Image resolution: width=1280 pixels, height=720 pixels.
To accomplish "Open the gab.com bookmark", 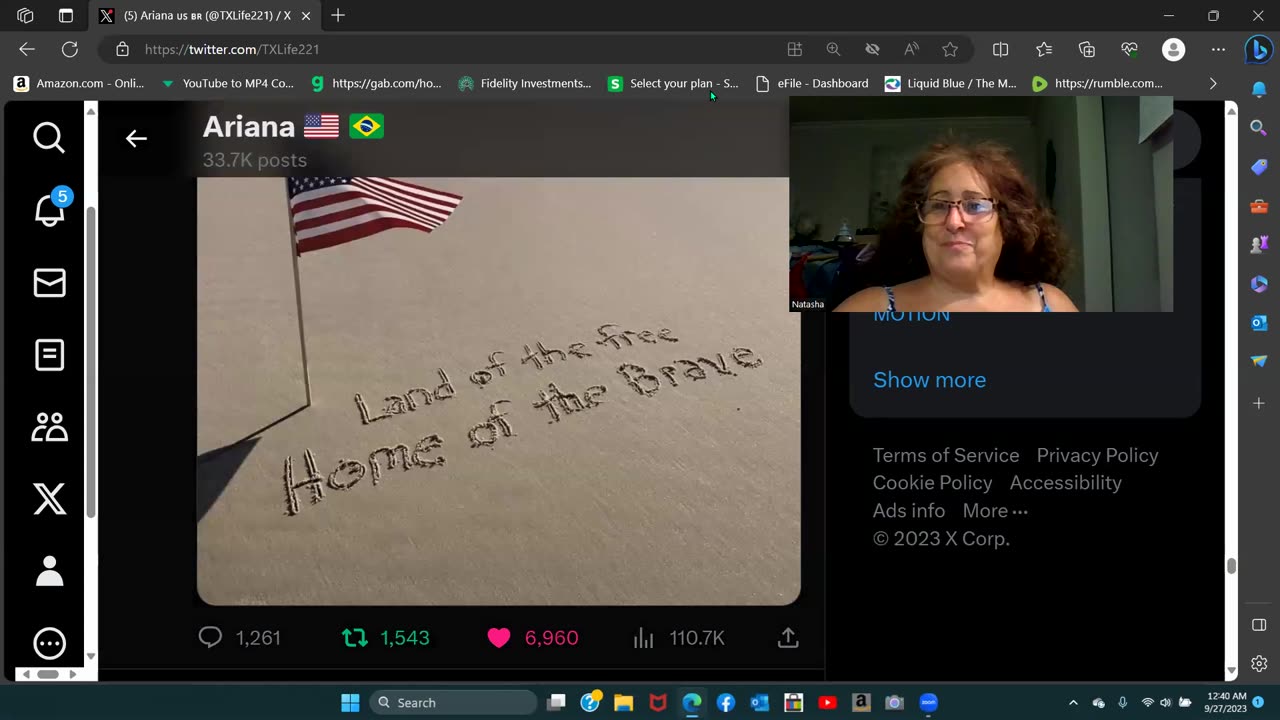I will [x=376, y=83].
